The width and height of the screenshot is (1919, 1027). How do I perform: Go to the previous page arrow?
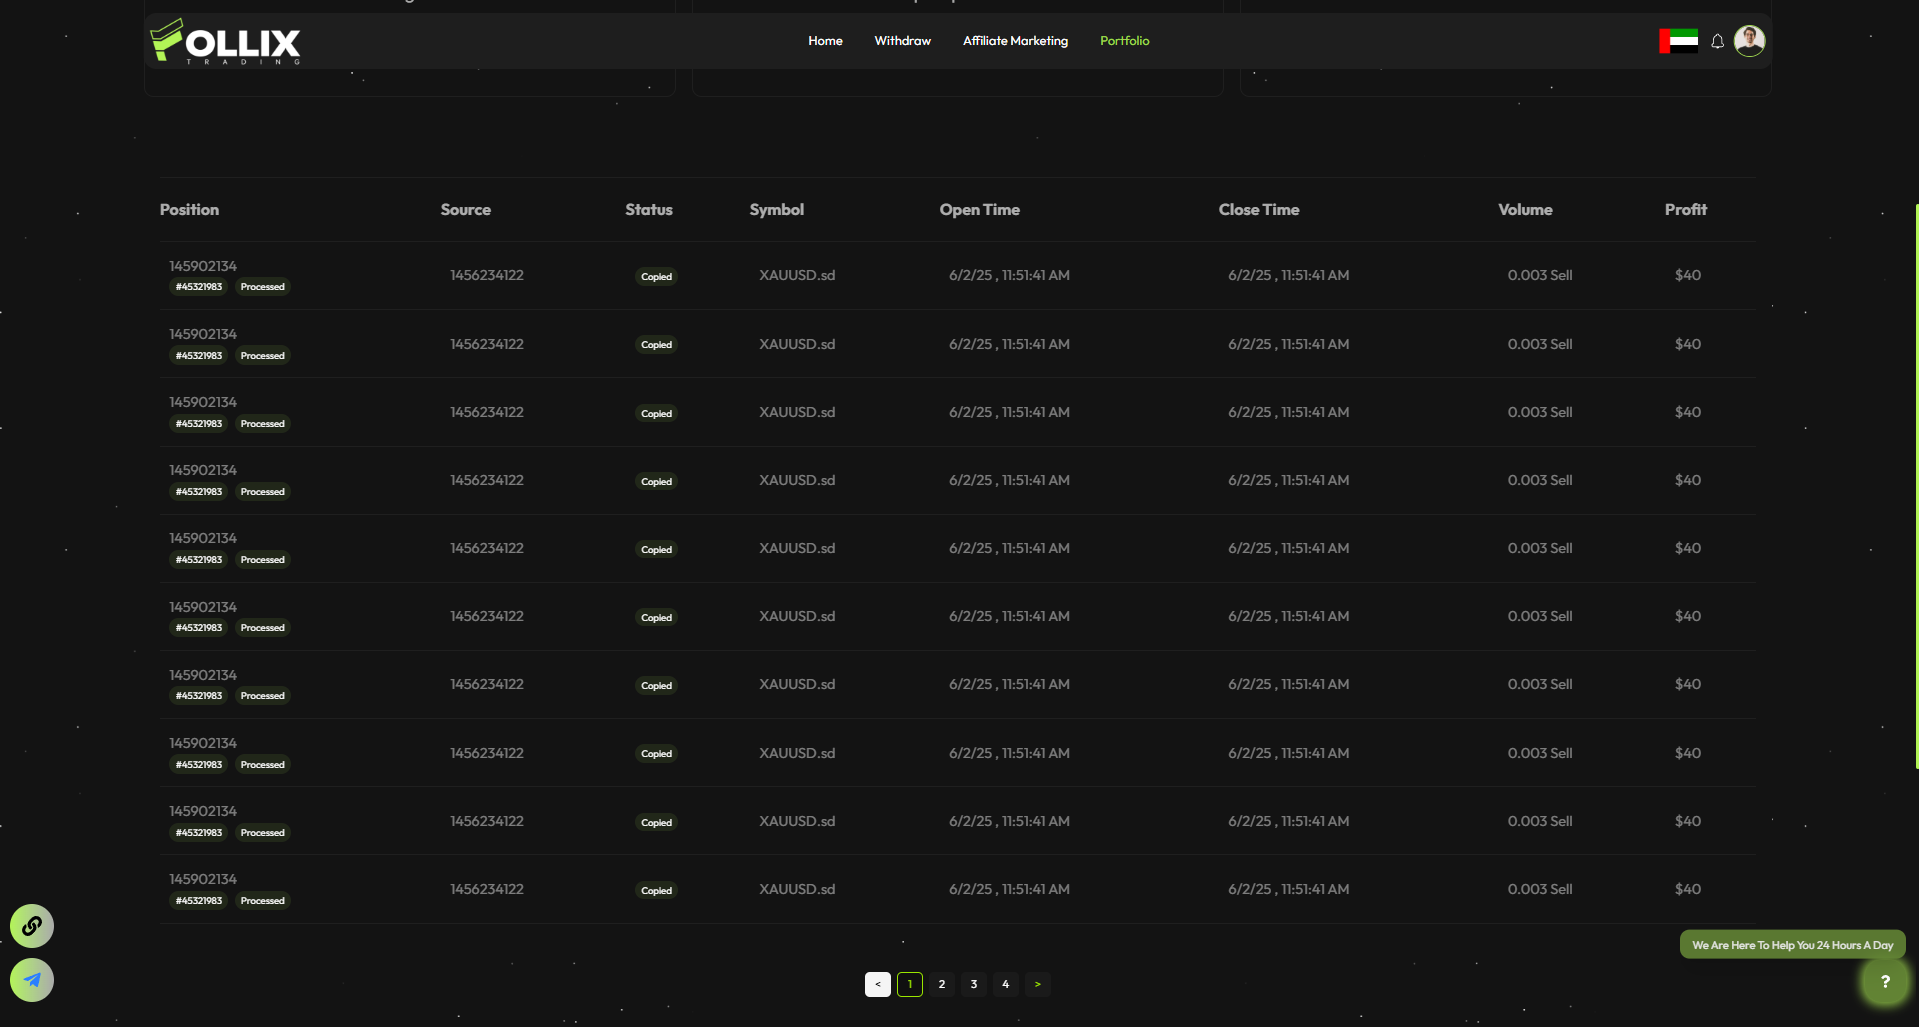click(x=877, y=984)
